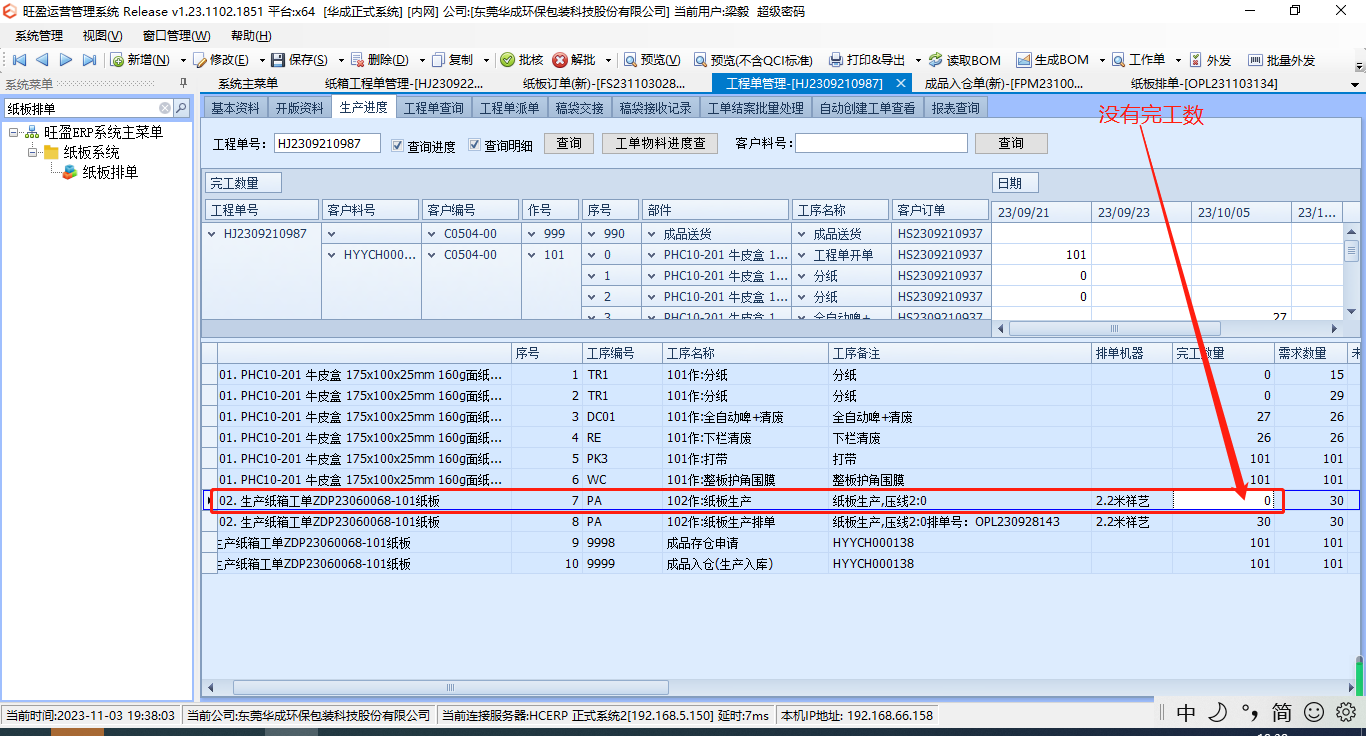Image resolution: width=1366 pixels, height=736 pixels.
Task: Click 查询 button beside 查询明细
Action: 569,144
